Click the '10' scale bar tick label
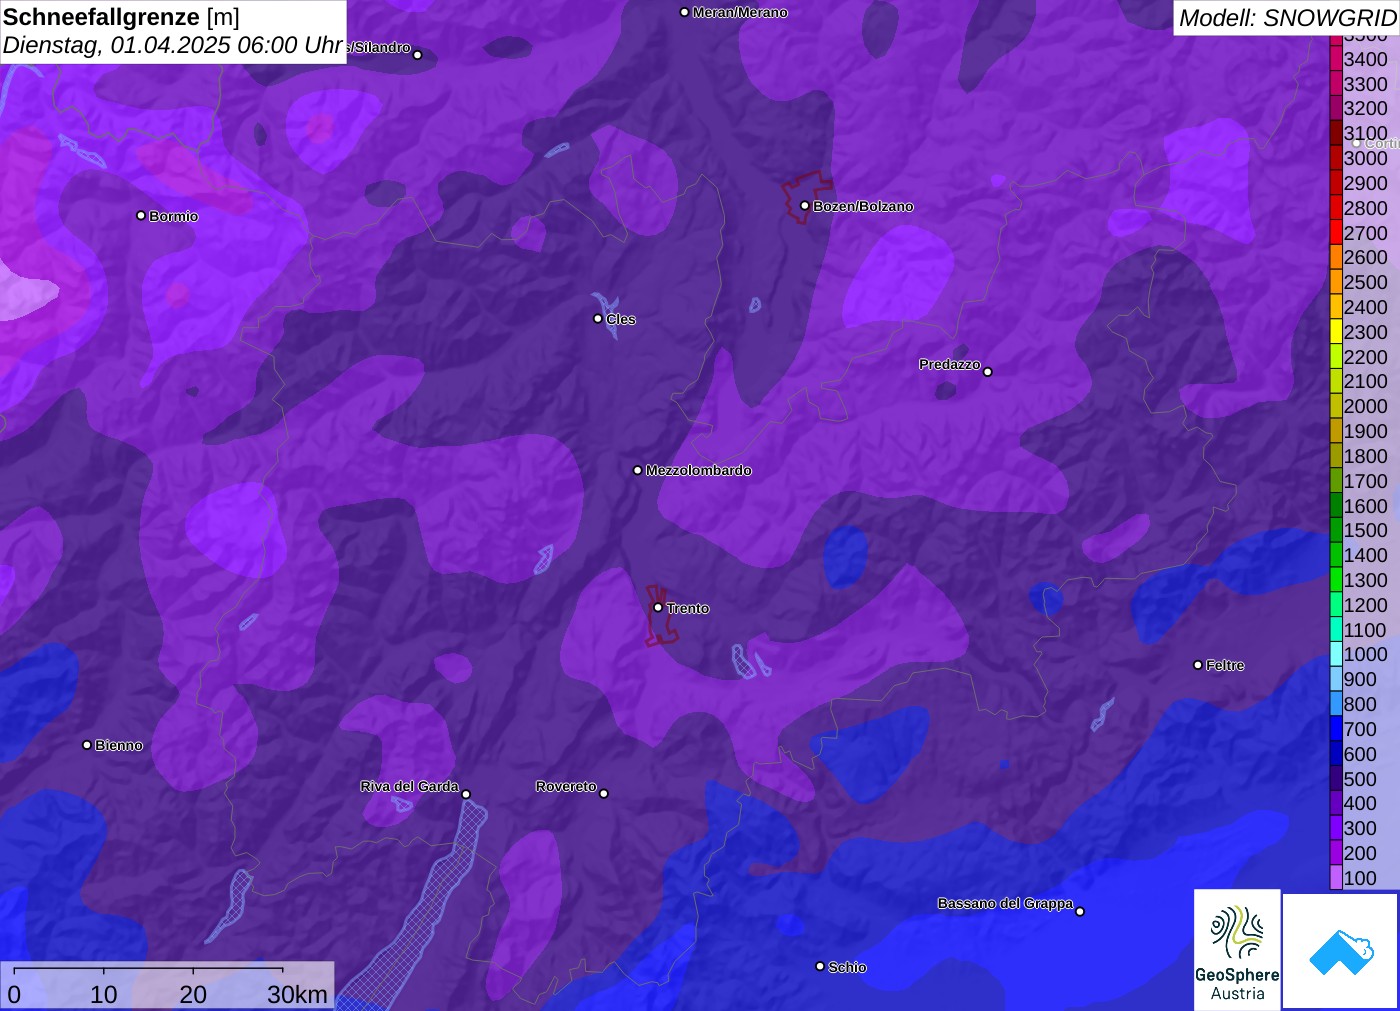Viewport: 1400px width, 1011px height. 104,994
